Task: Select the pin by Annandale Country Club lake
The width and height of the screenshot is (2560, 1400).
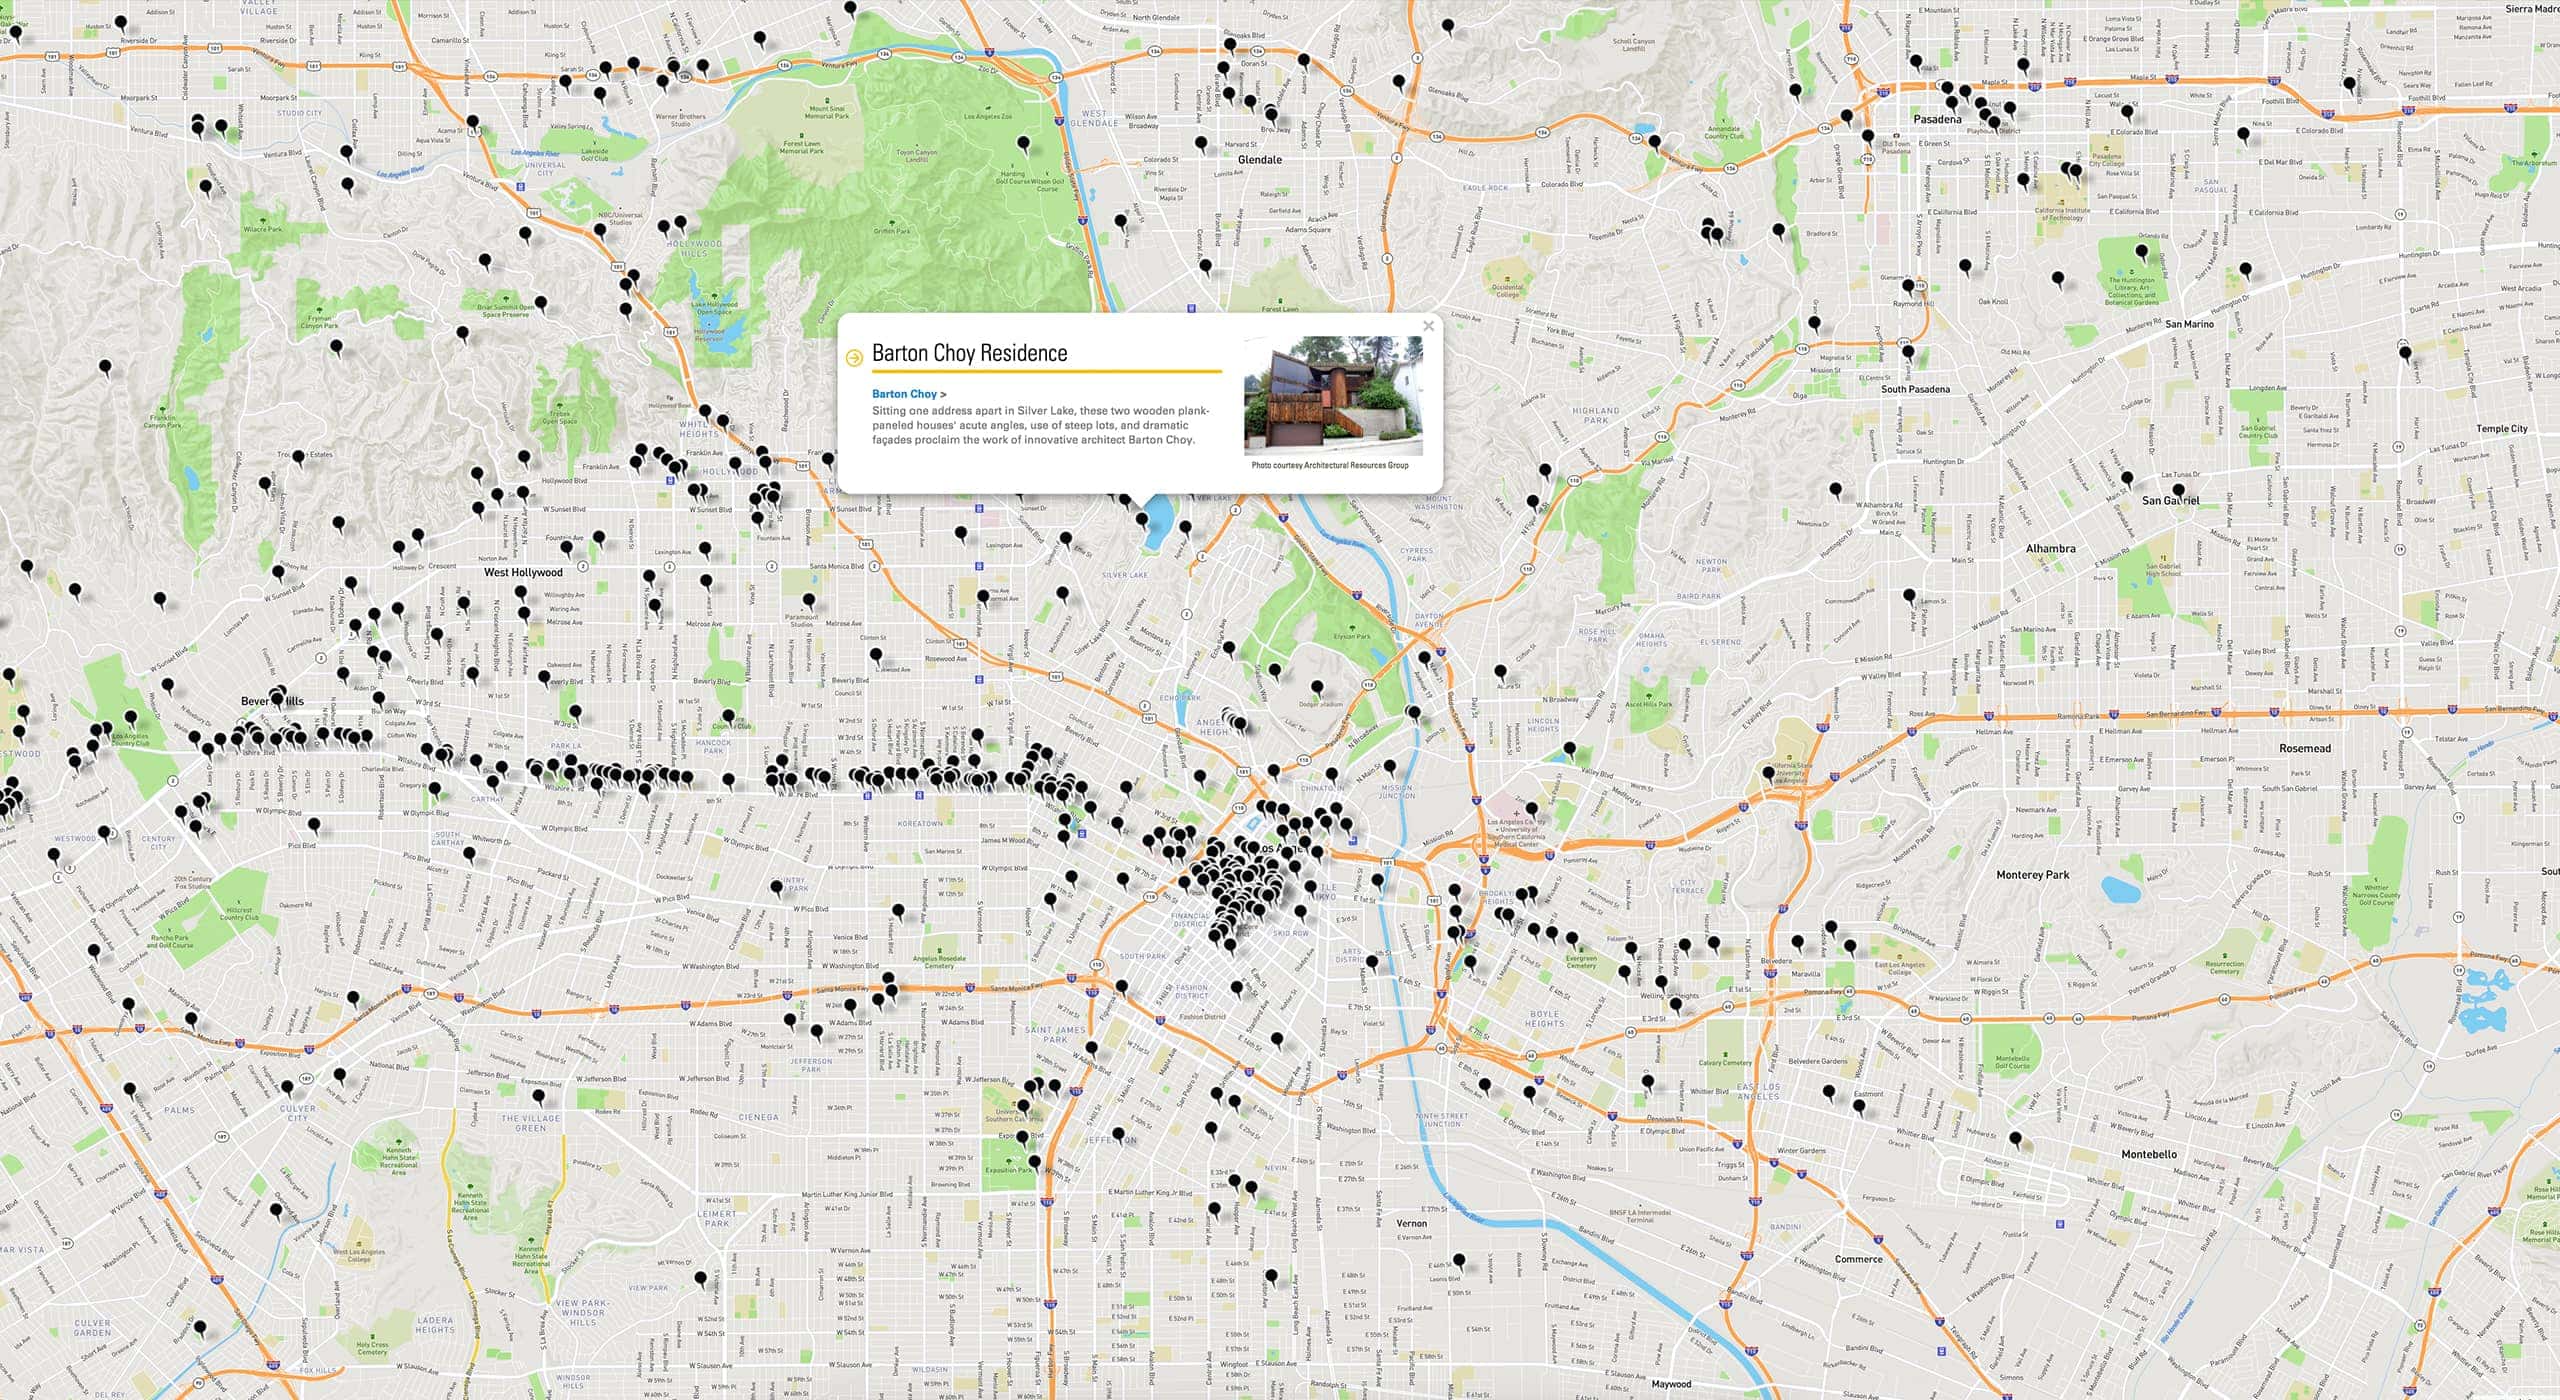Action: click(x=1655, y=142)
